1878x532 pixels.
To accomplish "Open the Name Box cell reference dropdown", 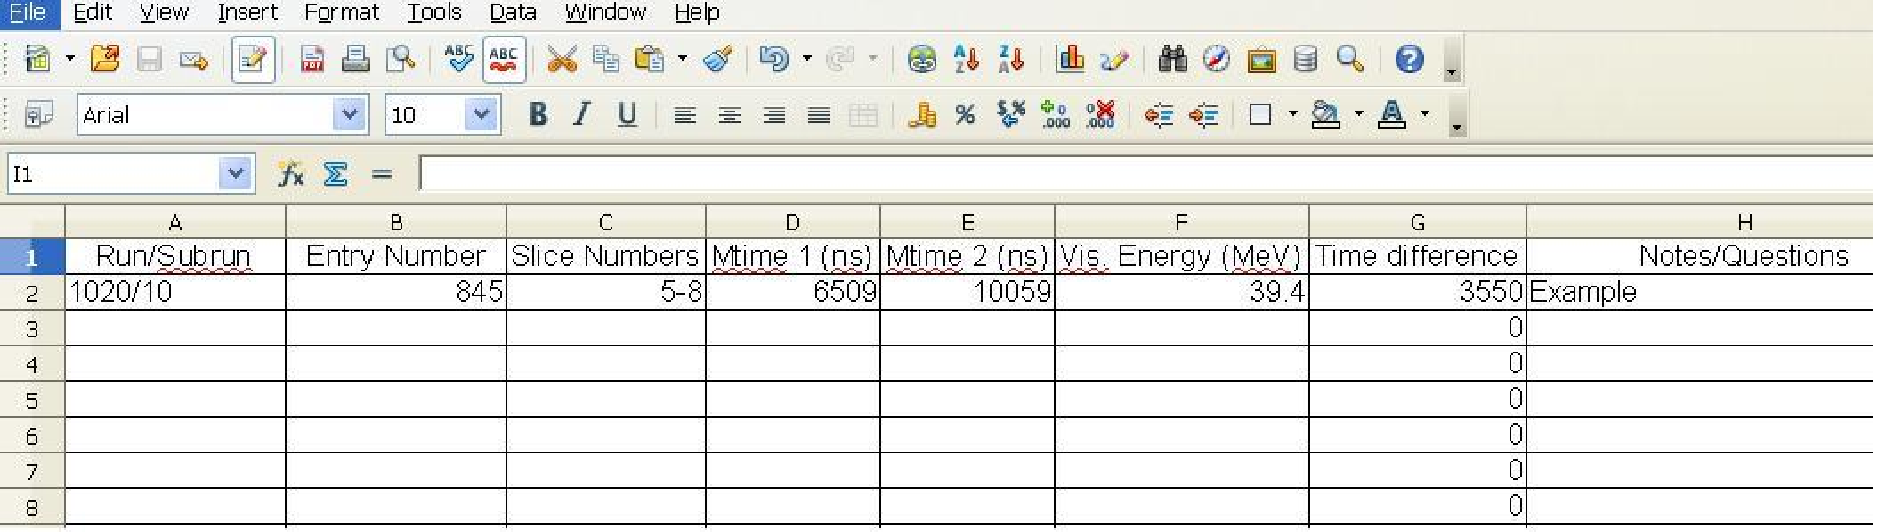I will [x=236, y=175].
